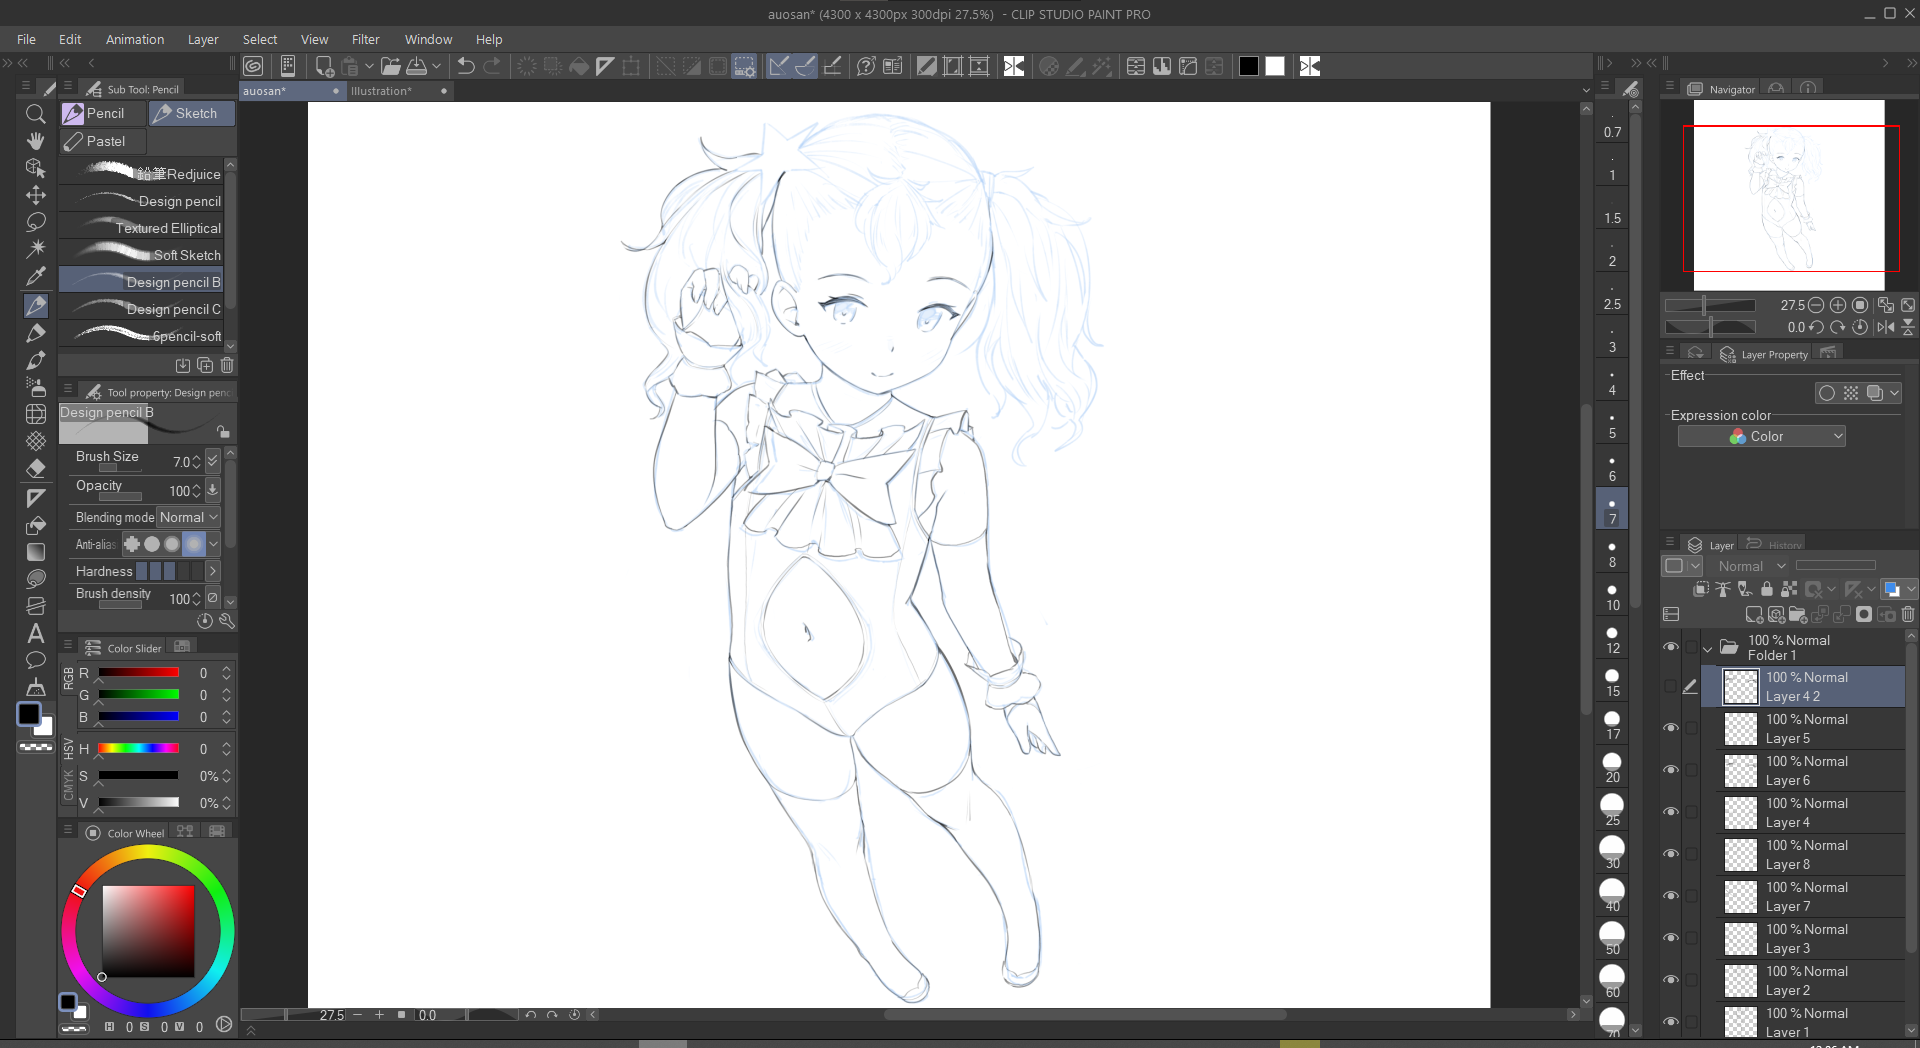Toggle Lock layer icon

tap(1767, 589)
